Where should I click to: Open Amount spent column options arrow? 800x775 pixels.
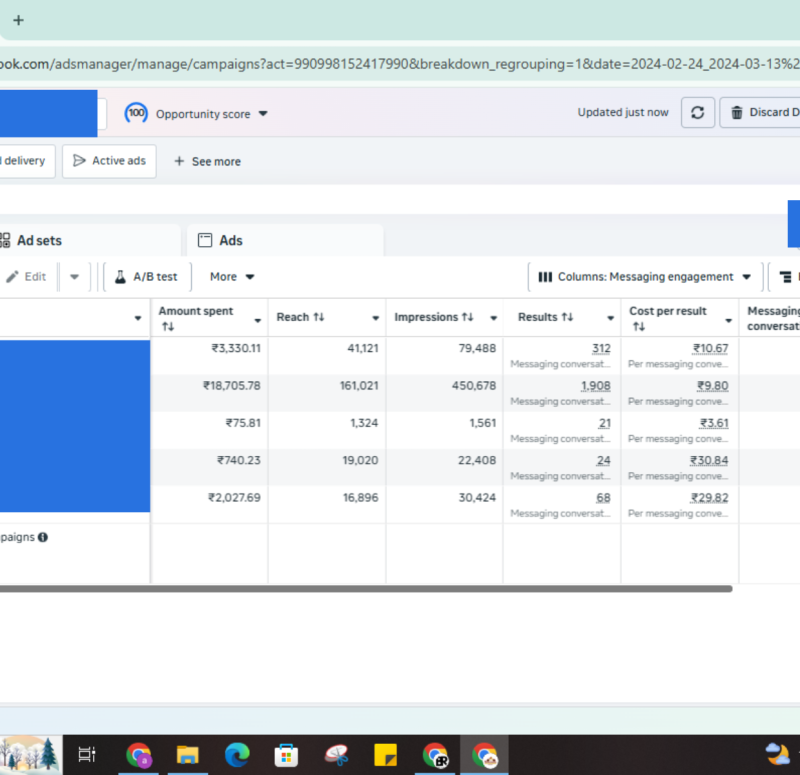257,320
